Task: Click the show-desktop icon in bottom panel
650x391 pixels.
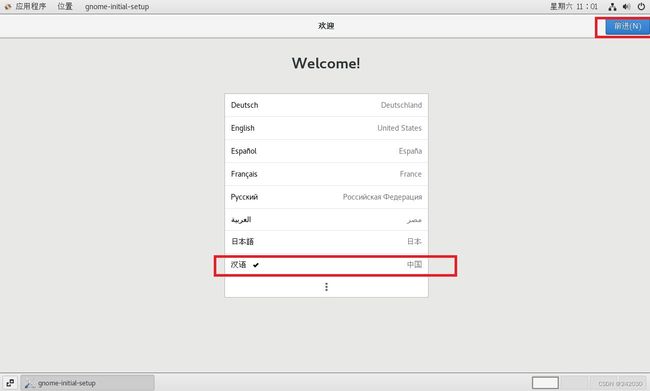Action: point(10,383)
